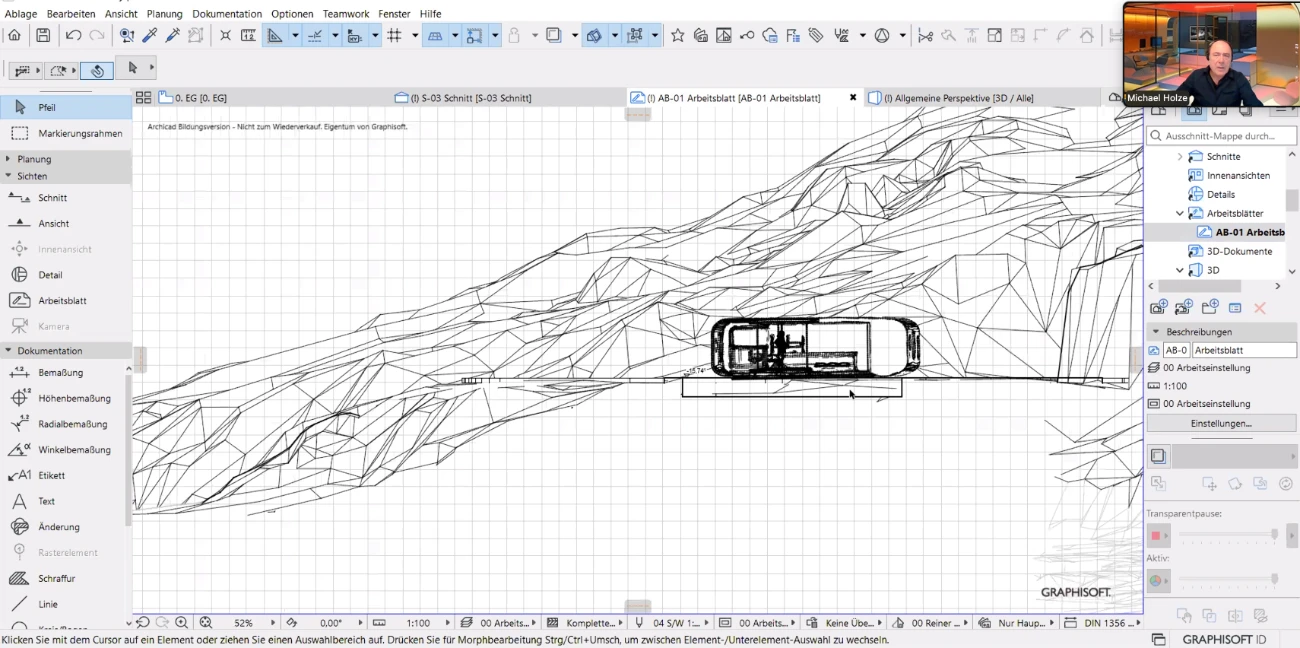Viewport: 1300px width, 648px height.
Task: Click the star favorites icon
Action: (677, 36)
